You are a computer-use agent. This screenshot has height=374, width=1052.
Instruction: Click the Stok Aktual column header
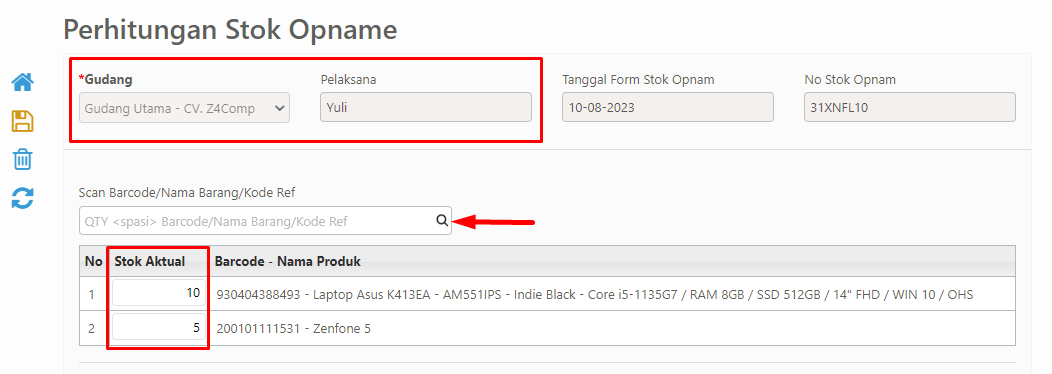point(150,261)
